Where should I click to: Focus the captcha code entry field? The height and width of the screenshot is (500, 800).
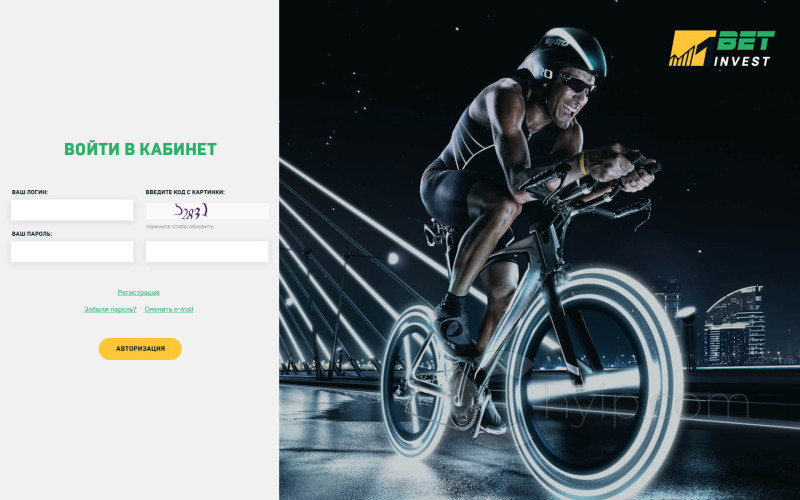(207, 252)
